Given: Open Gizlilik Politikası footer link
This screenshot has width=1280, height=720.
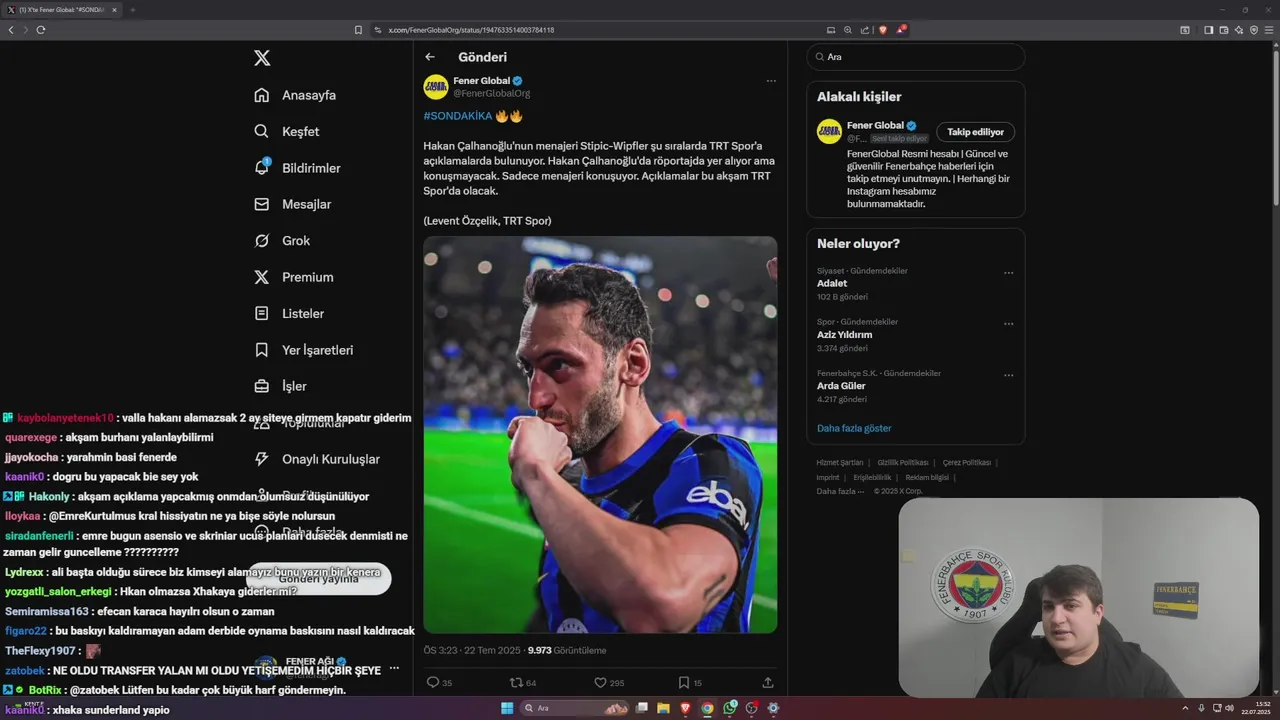Looking at the screenshot, I should pos(903,463).
